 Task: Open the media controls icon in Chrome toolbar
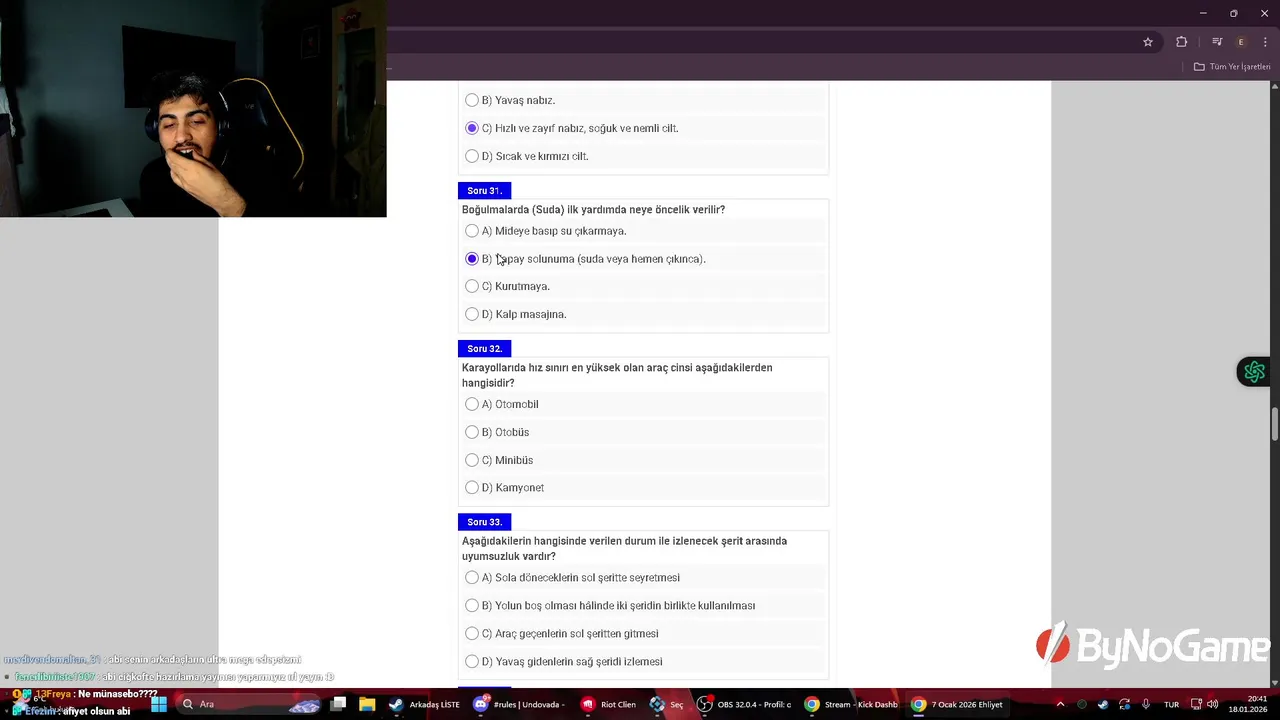[1217, 42]
